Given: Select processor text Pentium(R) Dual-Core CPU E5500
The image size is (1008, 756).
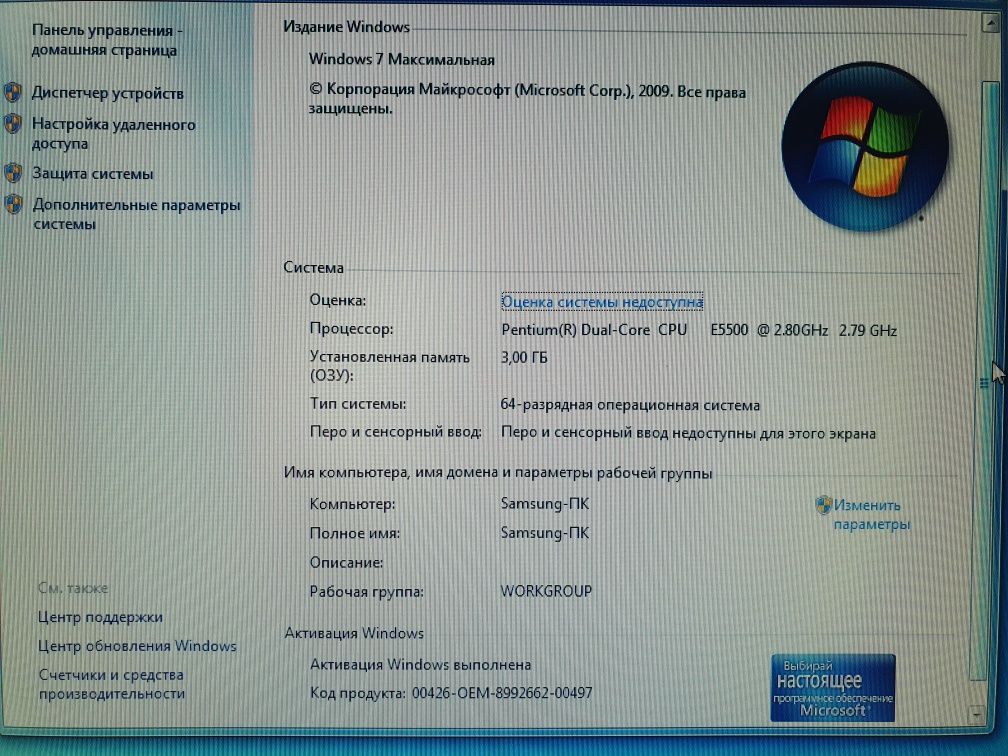Looking at the screenshot, I should (x=624, y=330).
